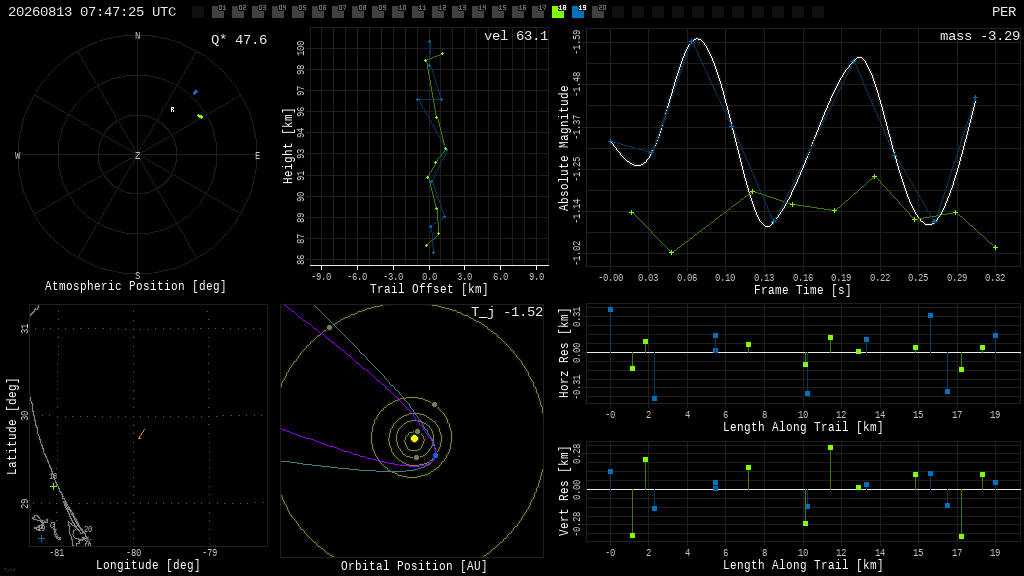This screenshot has height=576, width=1024.
Task: Click the vel 63.1 velocity readout
Action: click(516, 36)
